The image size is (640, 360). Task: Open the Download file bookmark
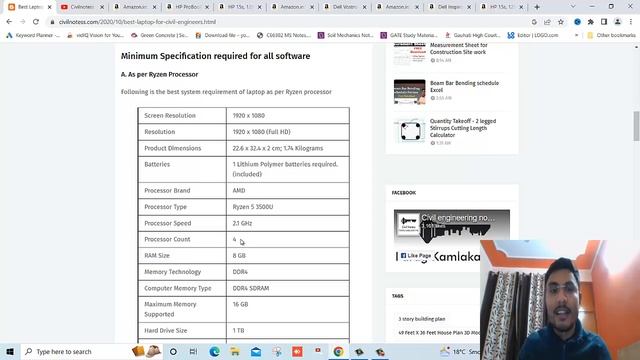tap(222, 36)
